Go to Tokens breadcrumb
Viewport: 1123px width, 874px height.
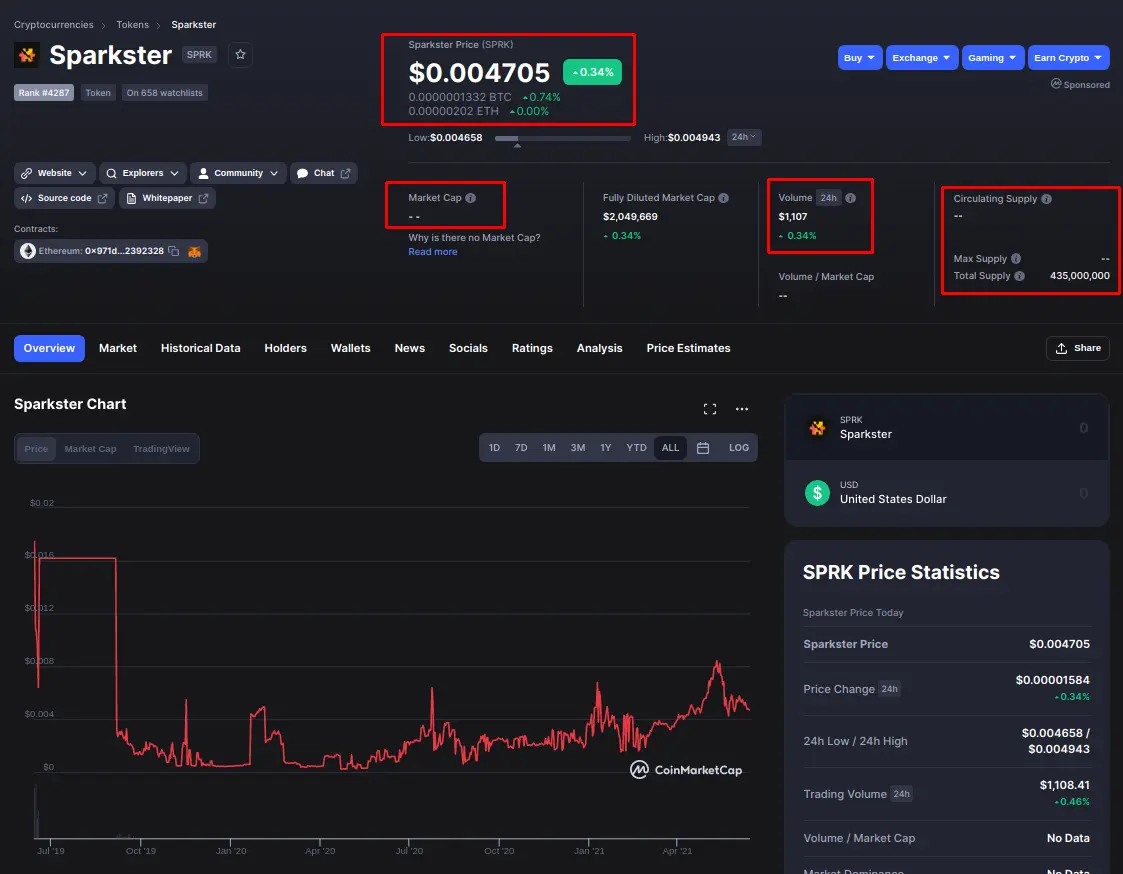pyautogui.click(x=132, y=24)
